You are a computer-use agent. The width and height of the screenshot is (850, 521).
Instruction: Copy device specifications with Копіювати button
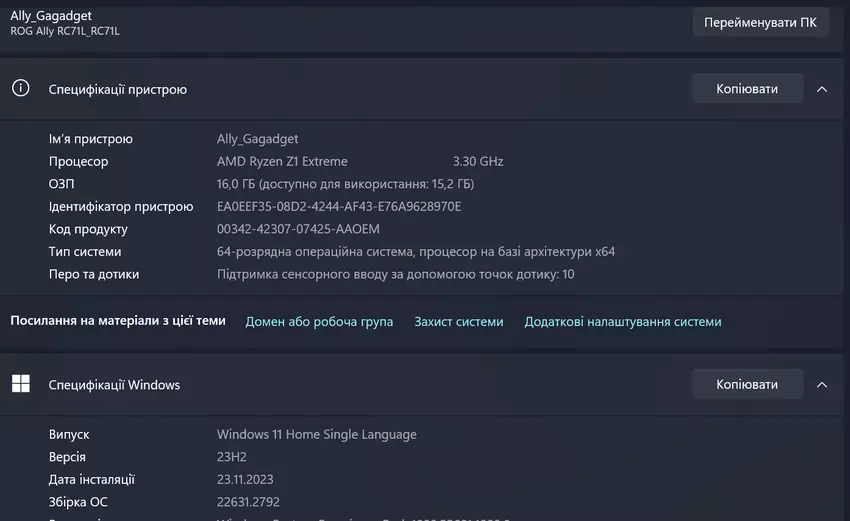coord(746,89)
